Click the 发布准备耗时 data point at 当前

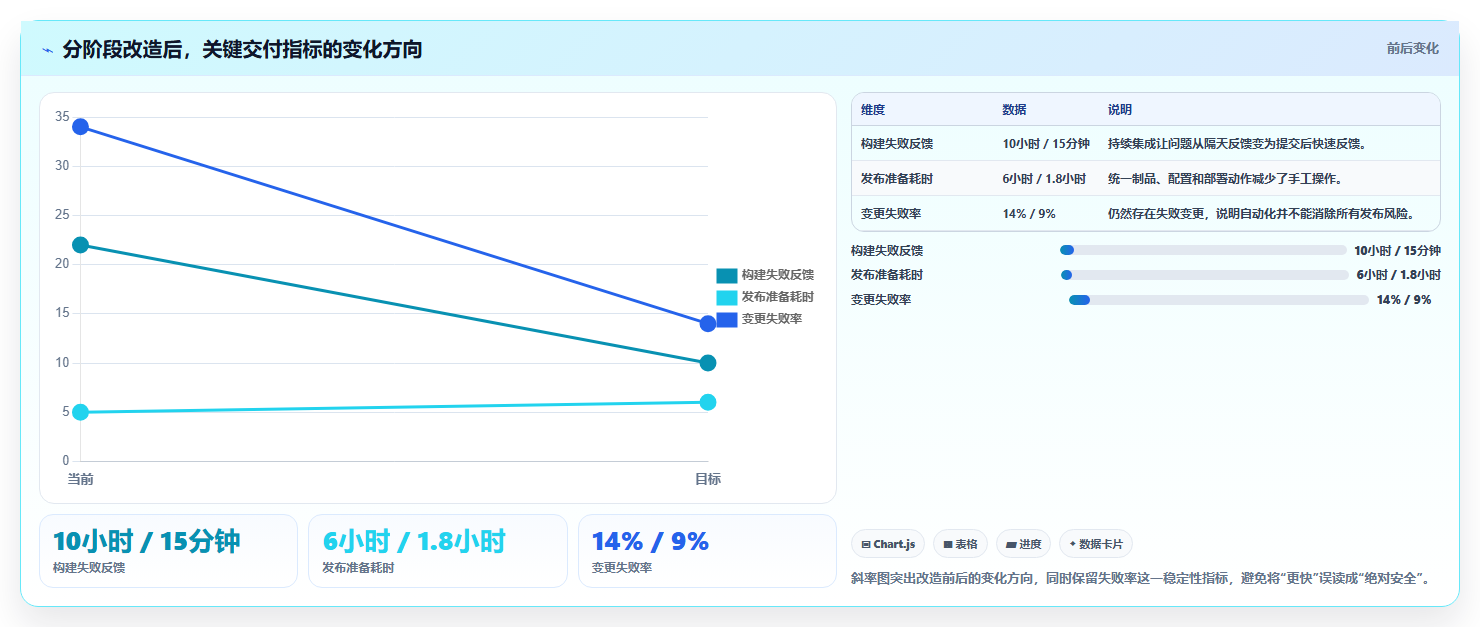point(81,412)
